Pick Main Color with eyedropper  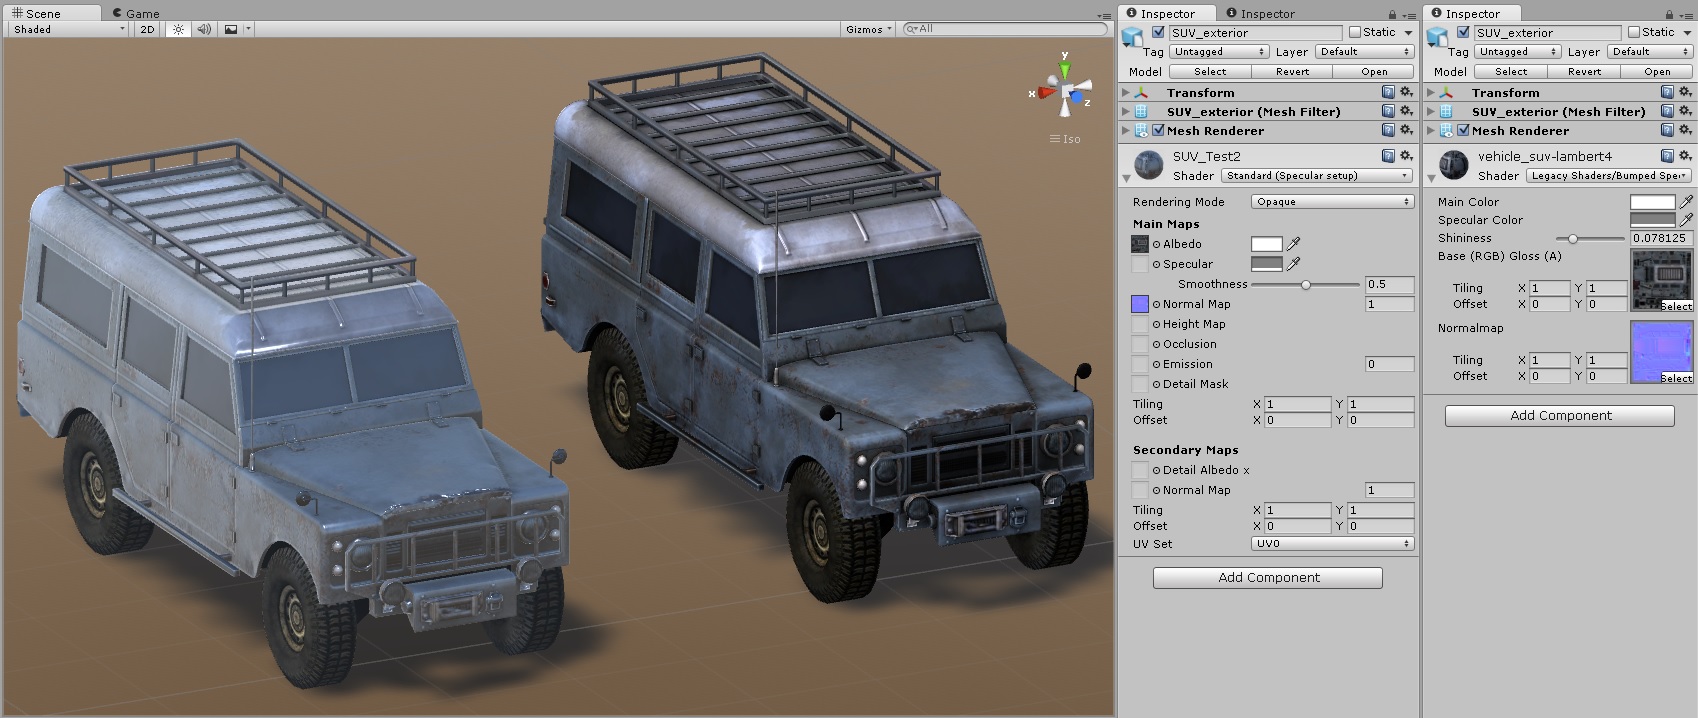pos(1686,201)
